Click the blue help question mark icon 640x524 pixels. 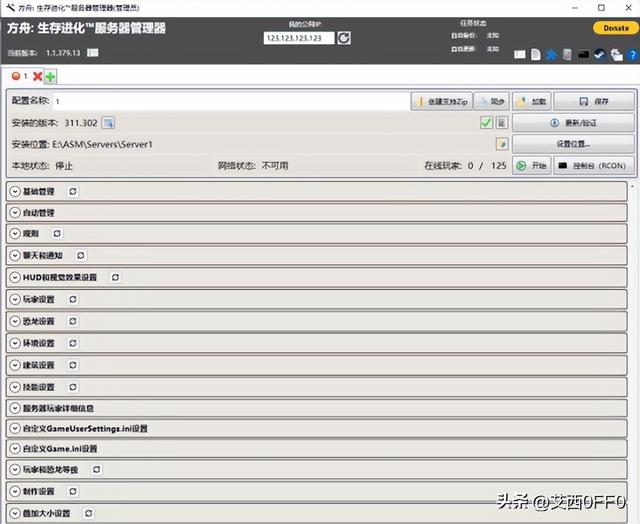tap(632, 54)
